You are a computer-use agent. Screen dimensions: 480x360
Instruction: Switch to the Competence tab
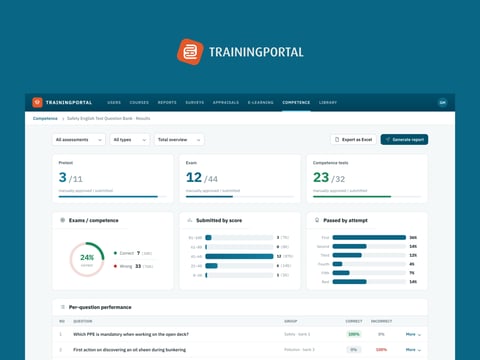(x=296, y=102)
